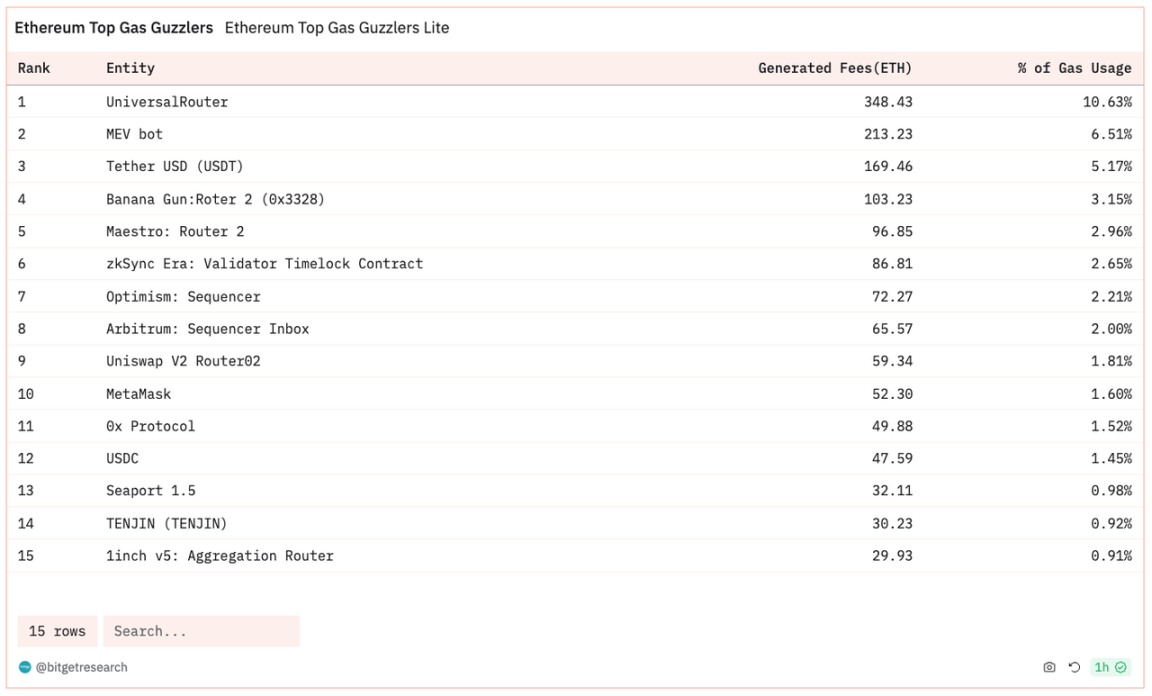Open Ethereum Top Gas Guzzlers Lite query link
1152x696 pixels.
point(337,28)
